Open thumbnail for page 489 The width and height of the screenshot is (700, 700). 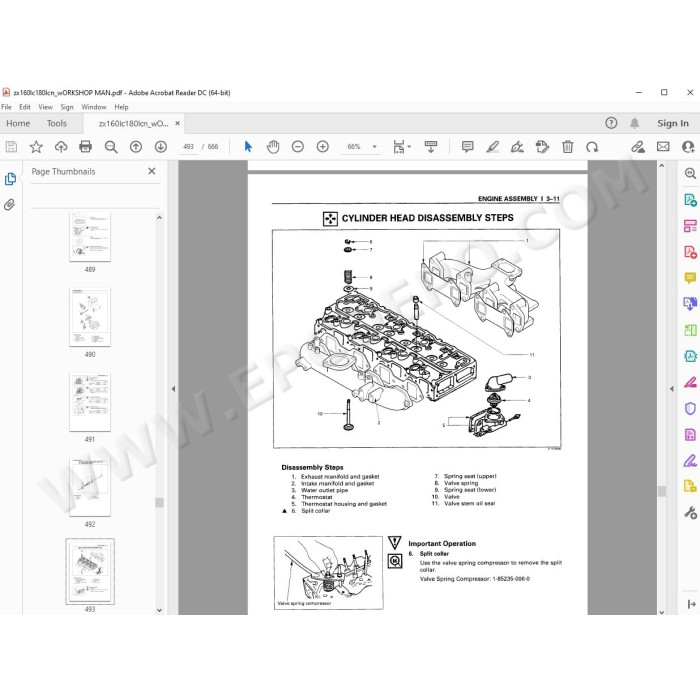(x=90, y=237)
